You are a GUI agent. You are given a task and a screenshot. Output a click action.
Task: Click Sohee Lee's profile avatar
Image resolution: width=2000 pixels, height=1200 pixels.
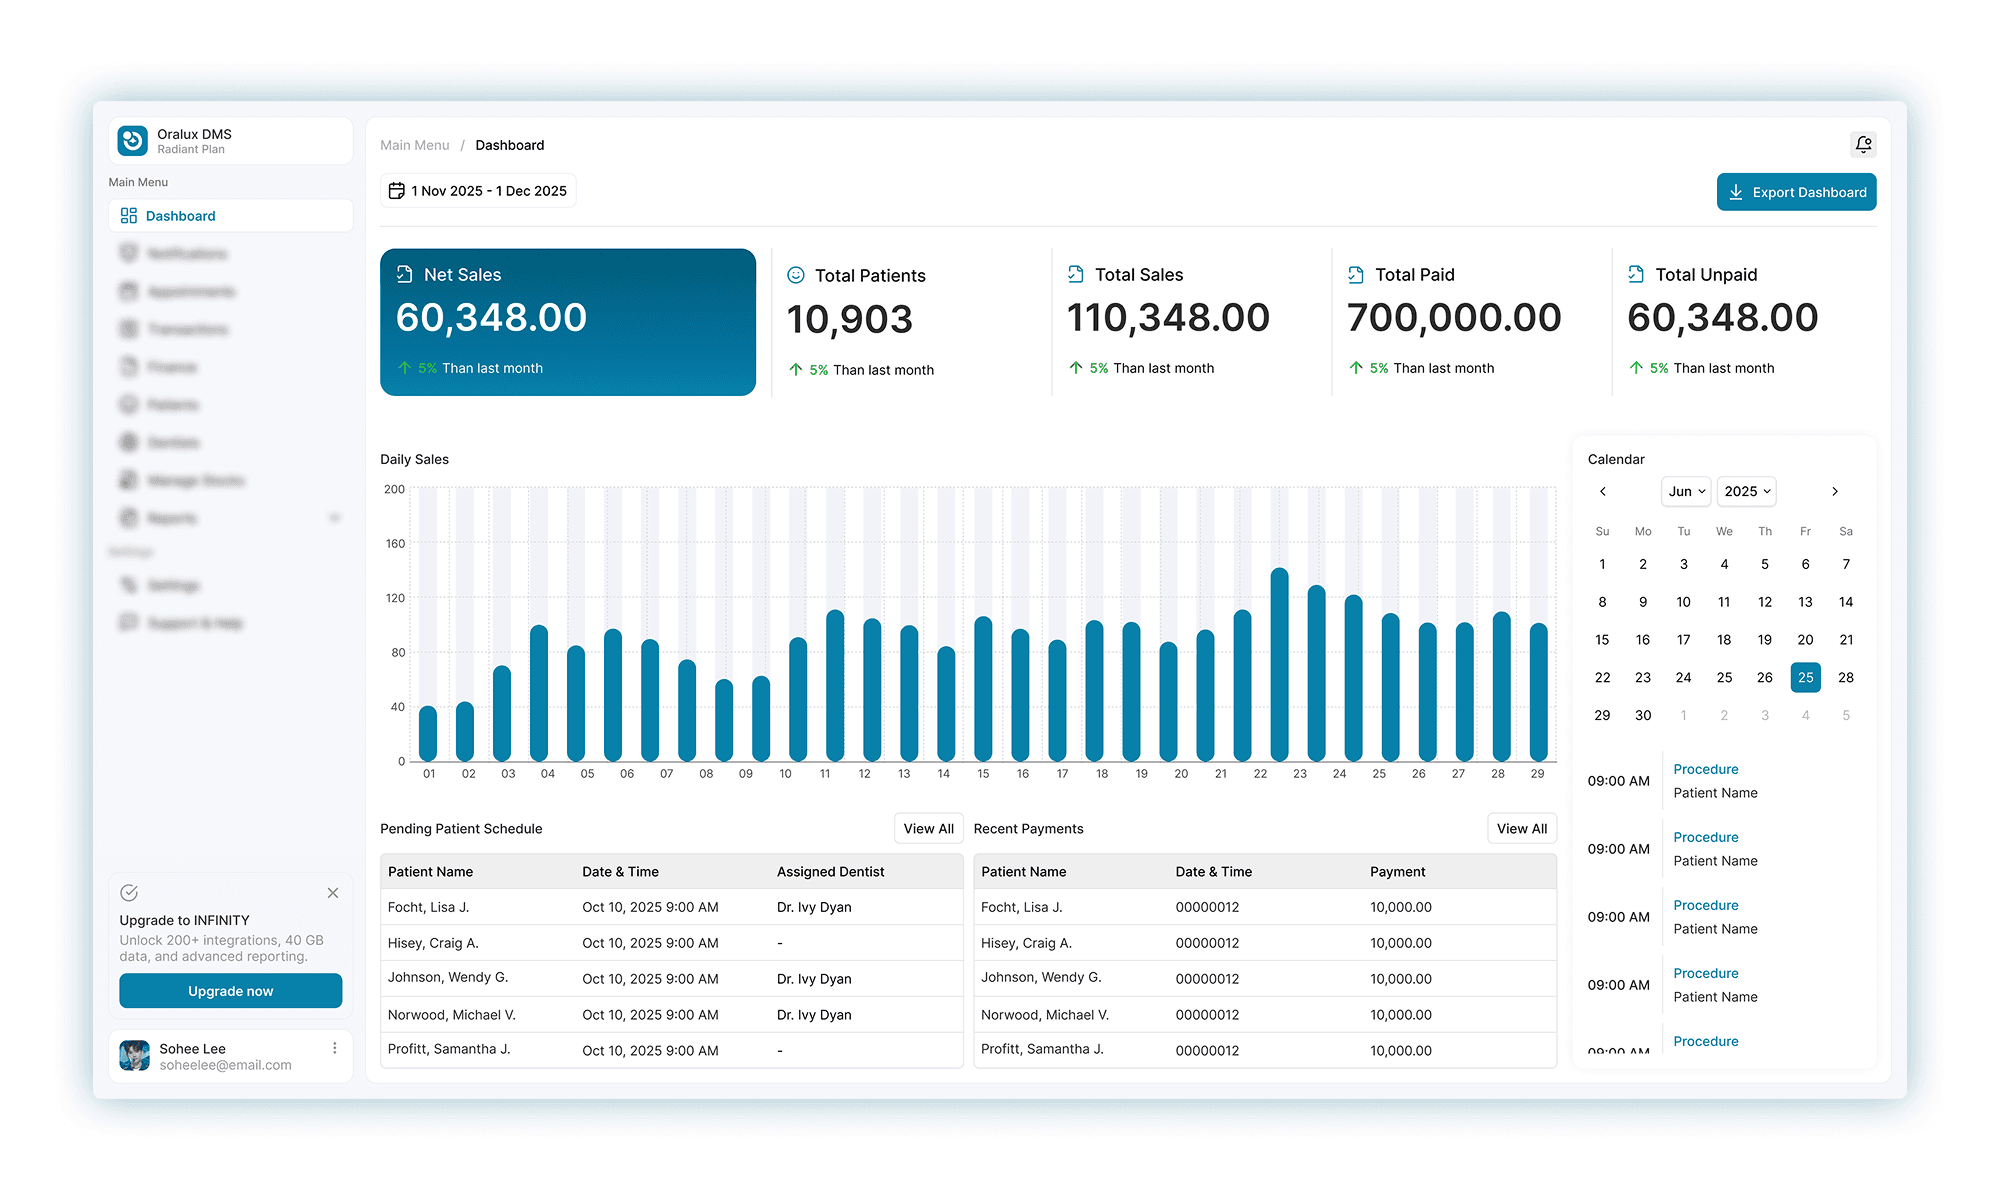point(135,1056)
